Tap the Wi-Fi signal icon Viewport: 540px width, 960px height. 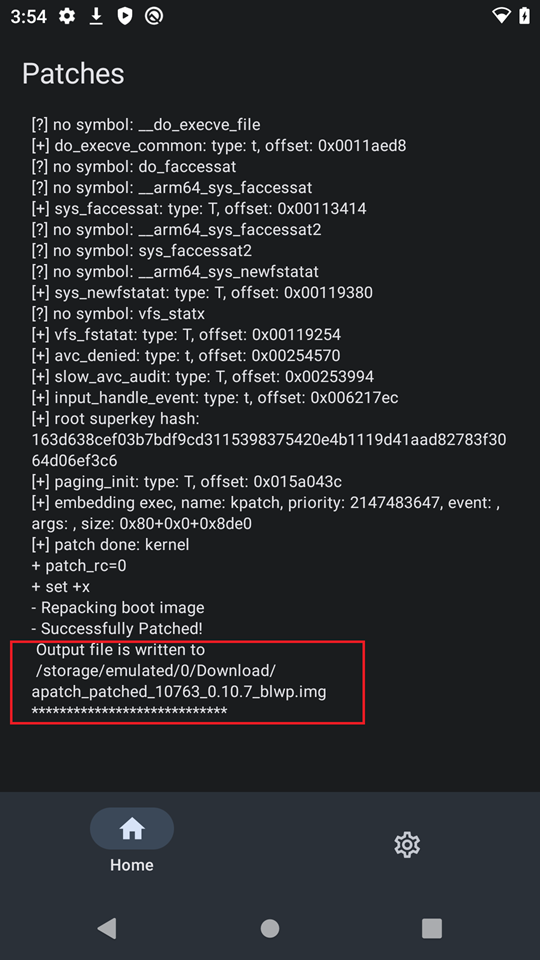tap(501, 16)
